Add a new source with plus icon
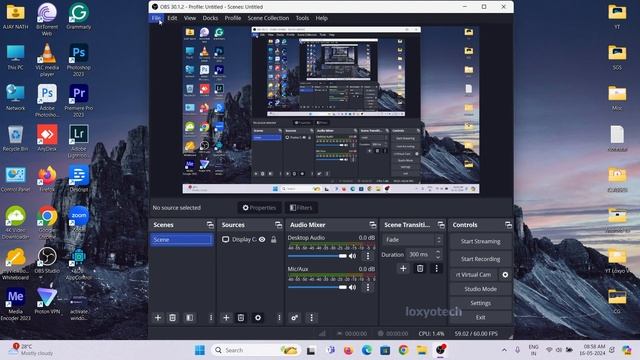 click(x=226, y=318)
